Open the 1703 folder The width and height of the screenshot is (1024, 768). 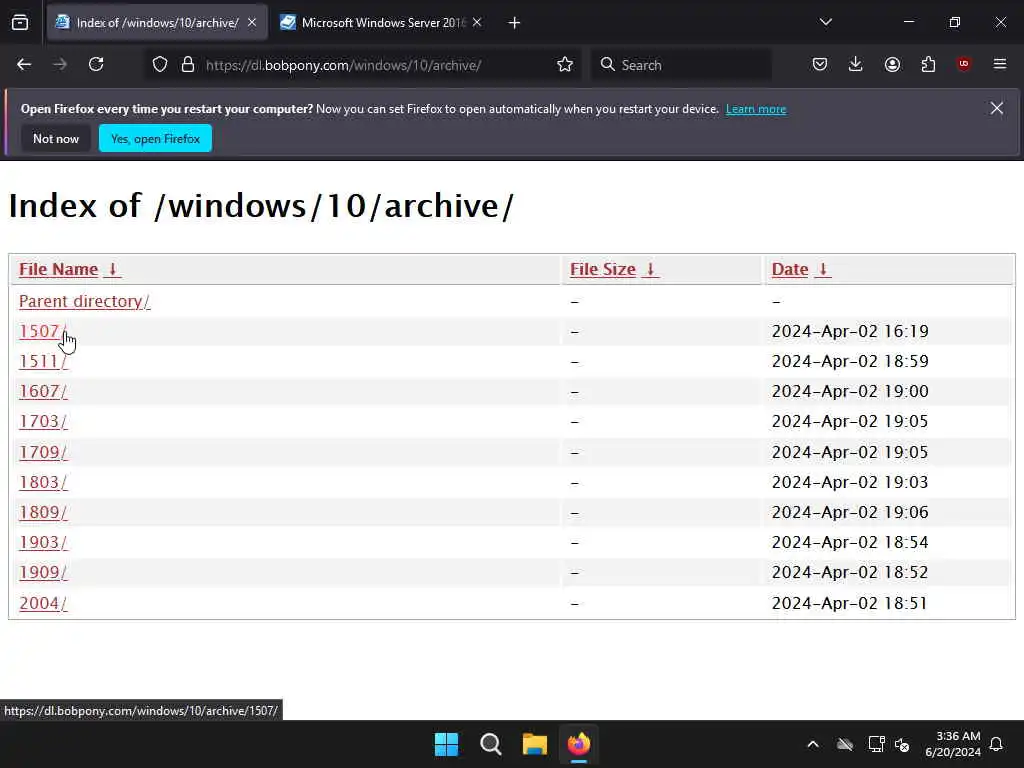coord(42,421)
